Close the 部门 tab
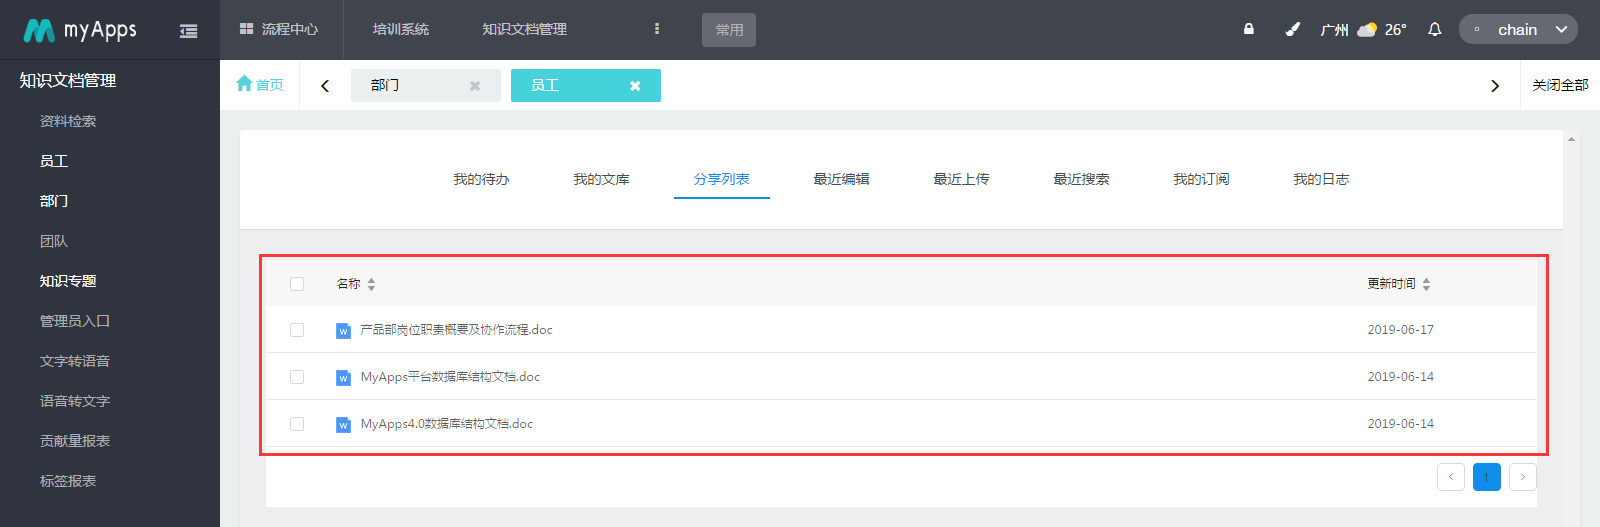 pyautogui.click(x=475, y=86)
